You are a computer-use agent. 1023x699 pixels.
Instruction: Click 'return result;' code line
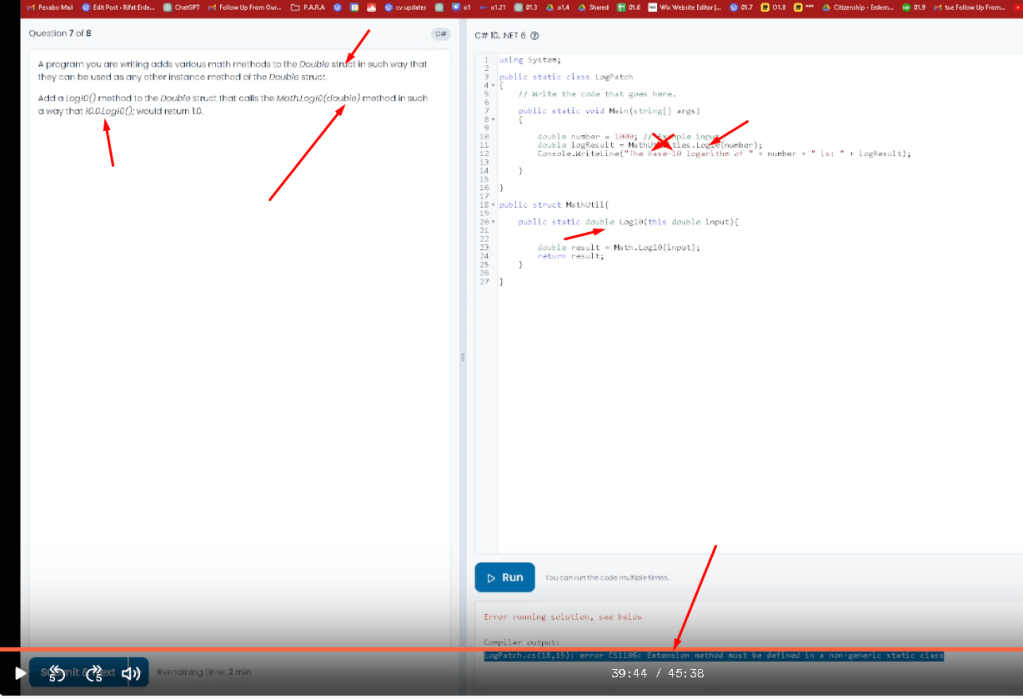tap(571, 256)
